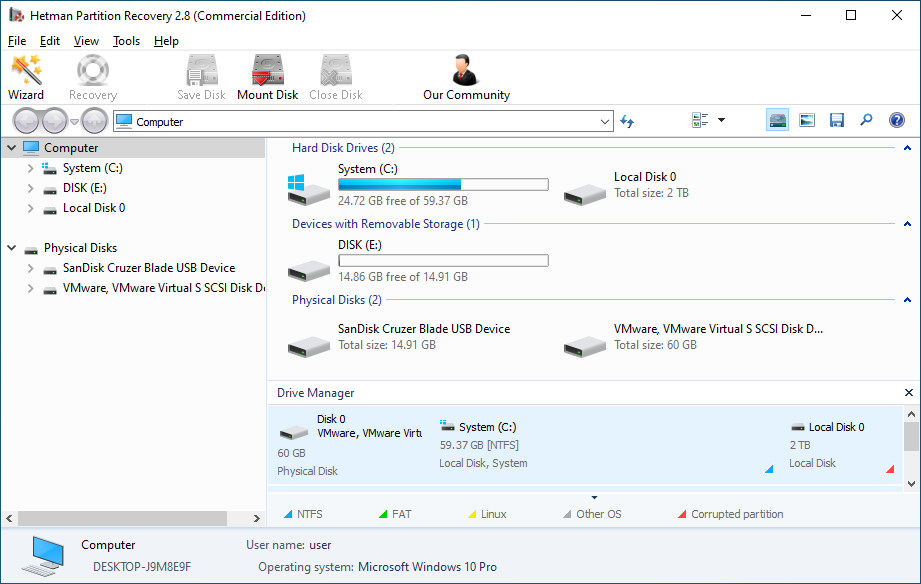The height and width of the screenshot is (584, 921).
Task: Open Our Community icon
Action: [466, 78]
